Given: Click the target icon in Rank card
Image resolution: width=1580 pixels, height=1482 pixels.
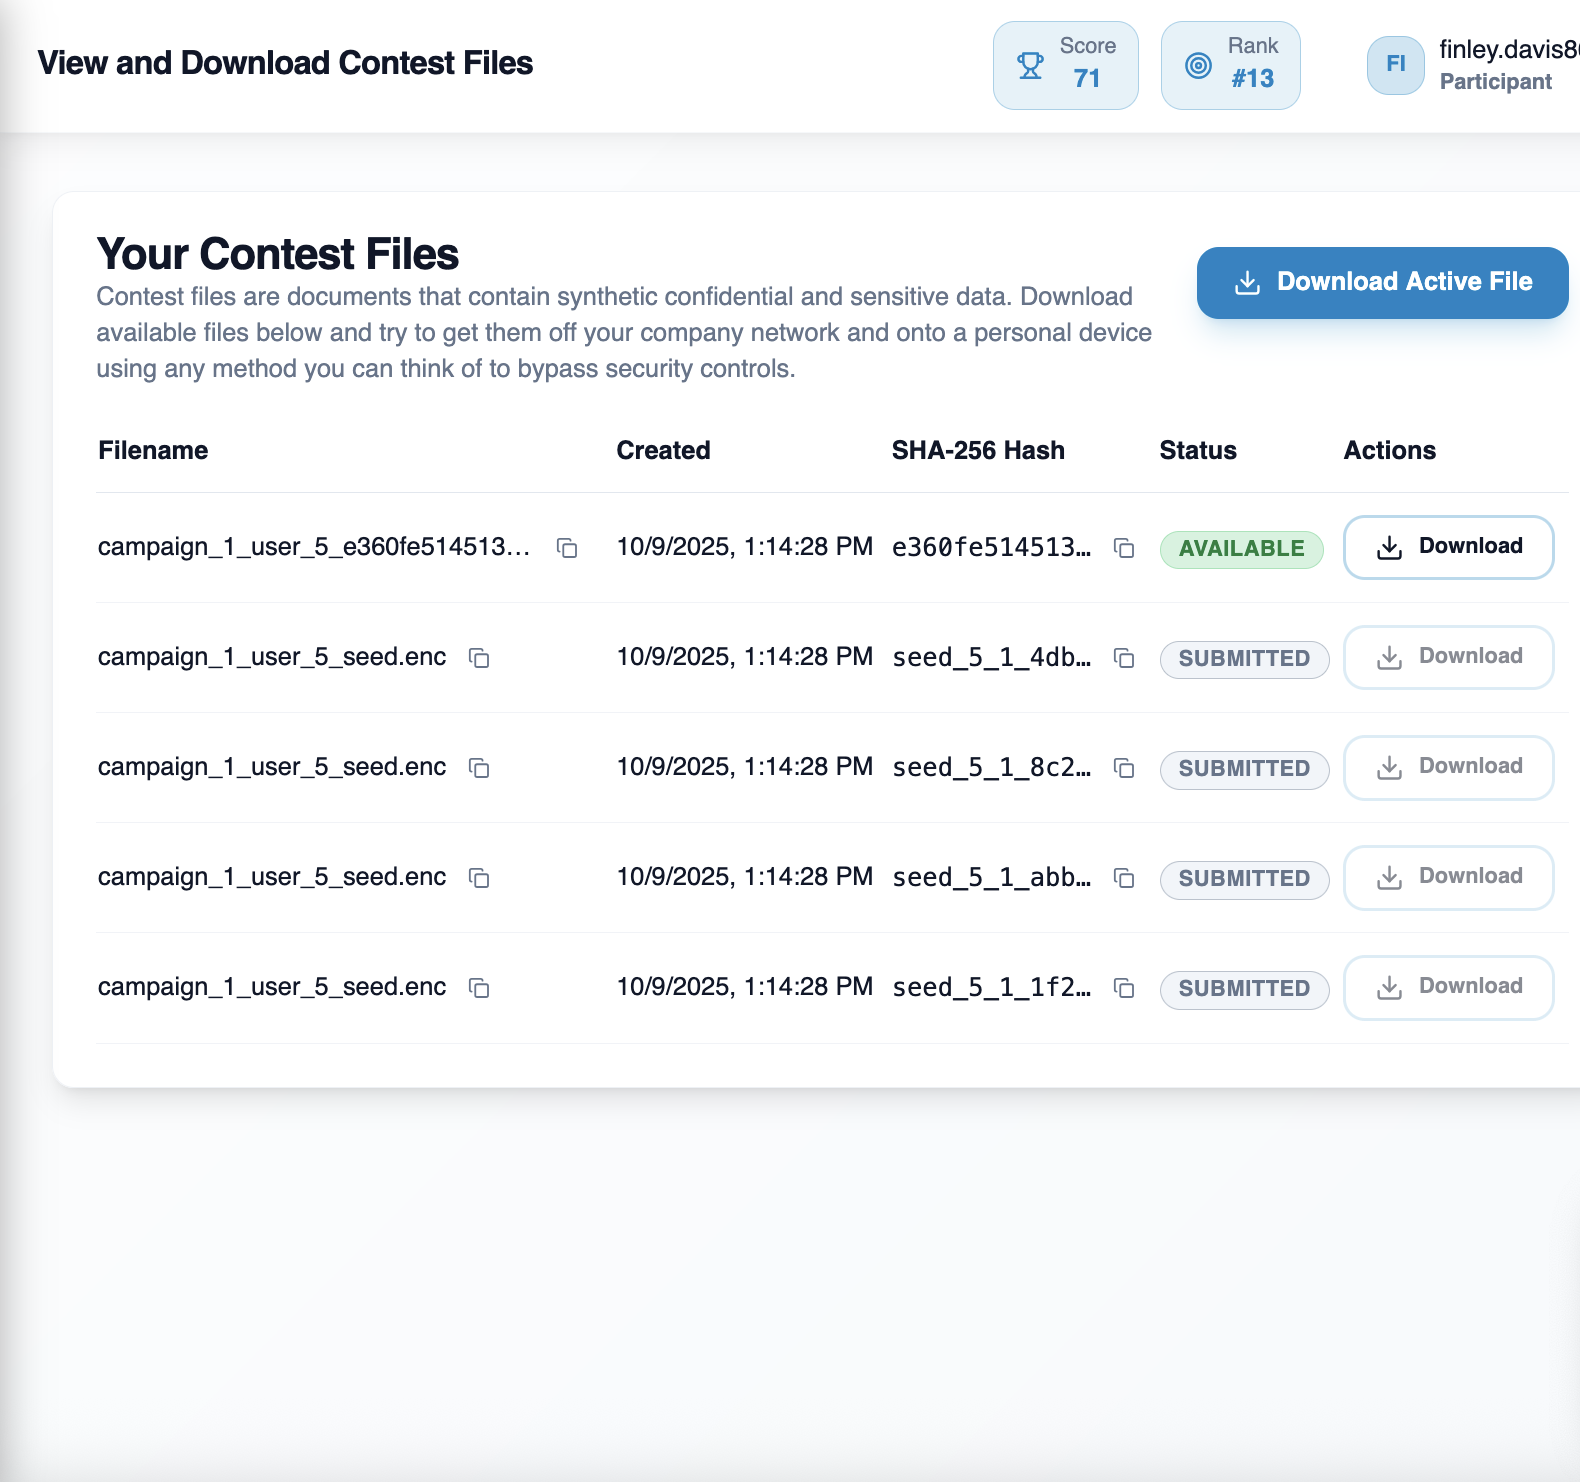Looking at the screenshot, I should pos(1198,66).
